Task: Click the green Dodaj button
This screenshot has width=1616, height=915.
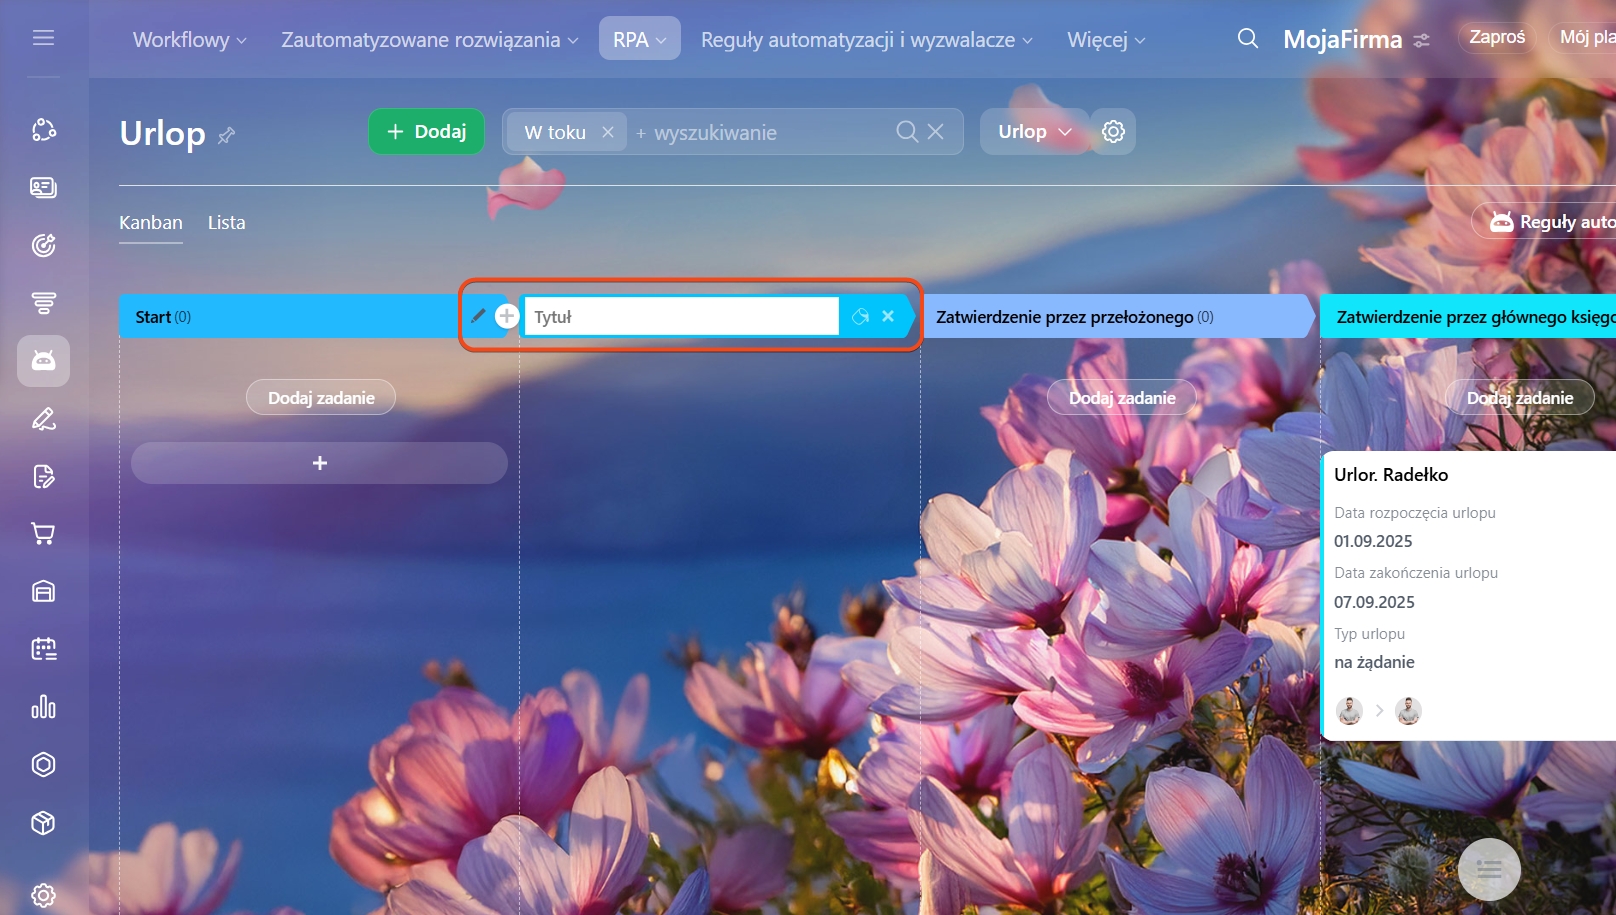Action: point(427,131)
